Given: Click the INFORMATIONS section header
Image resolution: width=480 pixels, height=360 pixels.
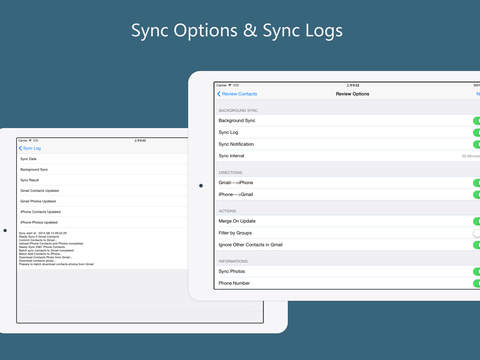Looking at the screenshot, I should coord(233,261).
